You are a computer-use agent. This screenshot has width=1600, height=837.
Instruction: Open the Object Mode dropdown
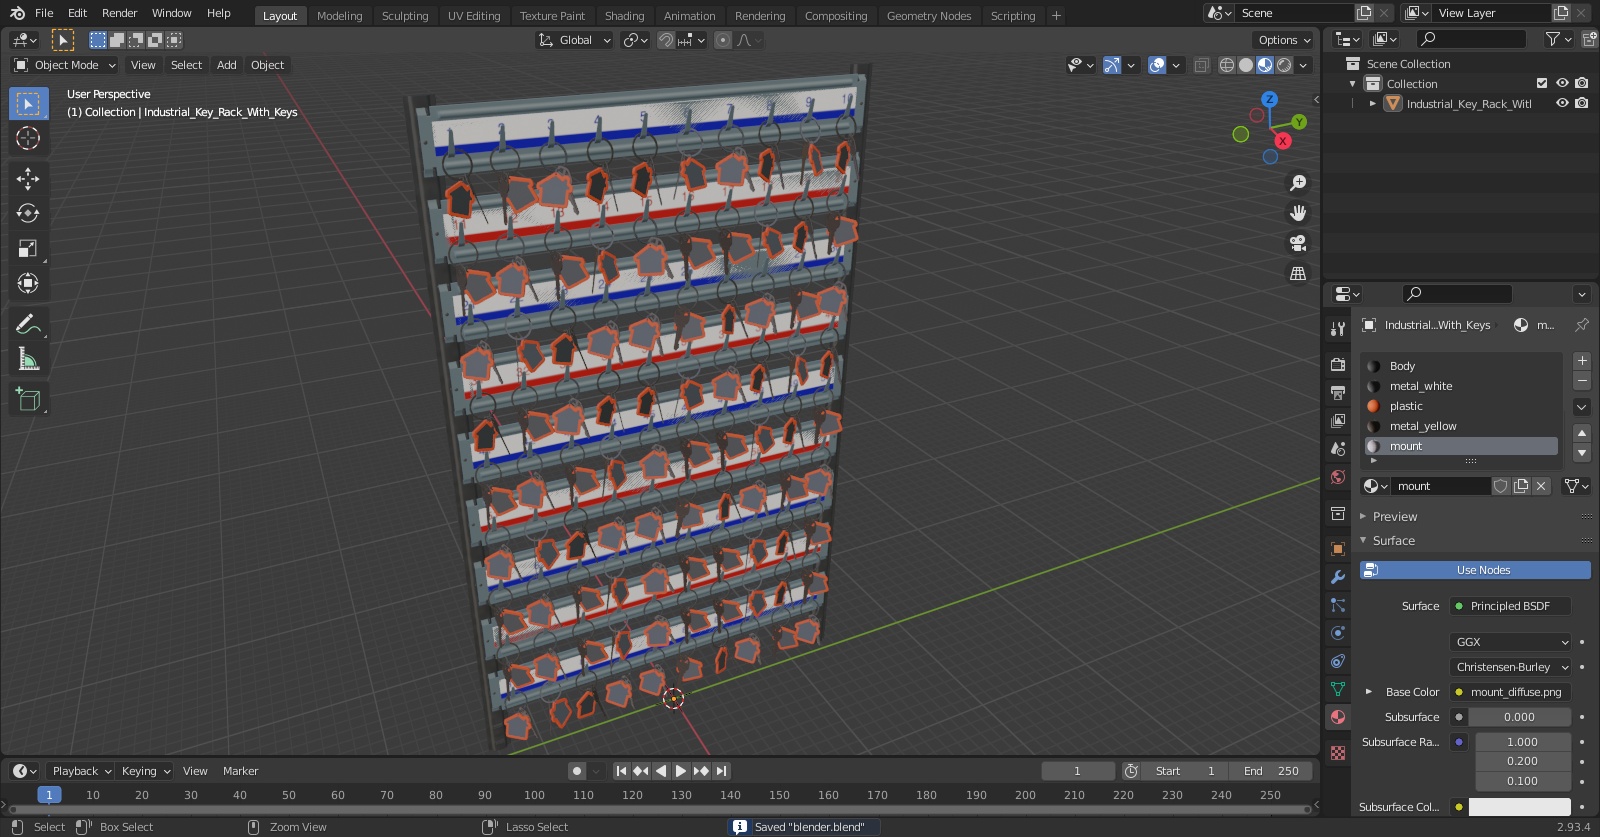(65, 65)
